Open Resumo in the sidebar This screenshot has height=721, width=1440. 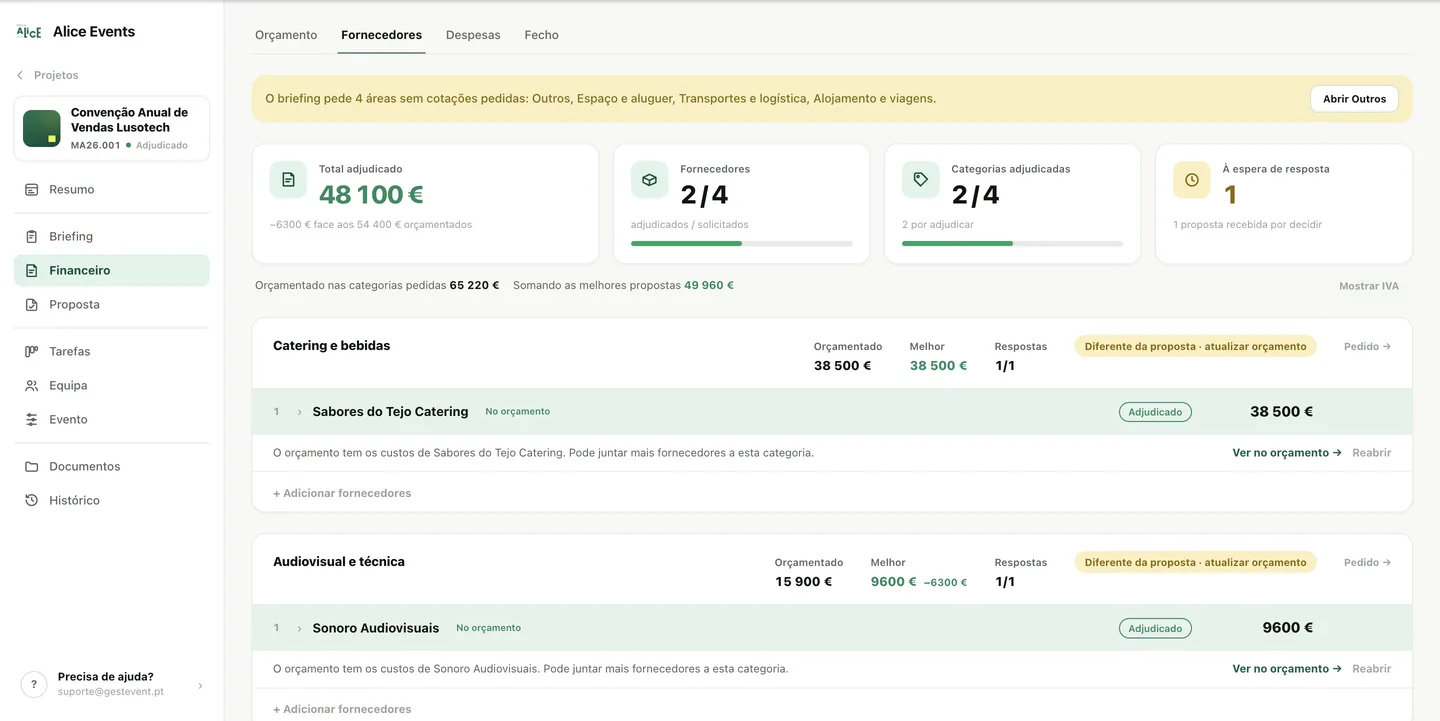(x=111, y=189)
